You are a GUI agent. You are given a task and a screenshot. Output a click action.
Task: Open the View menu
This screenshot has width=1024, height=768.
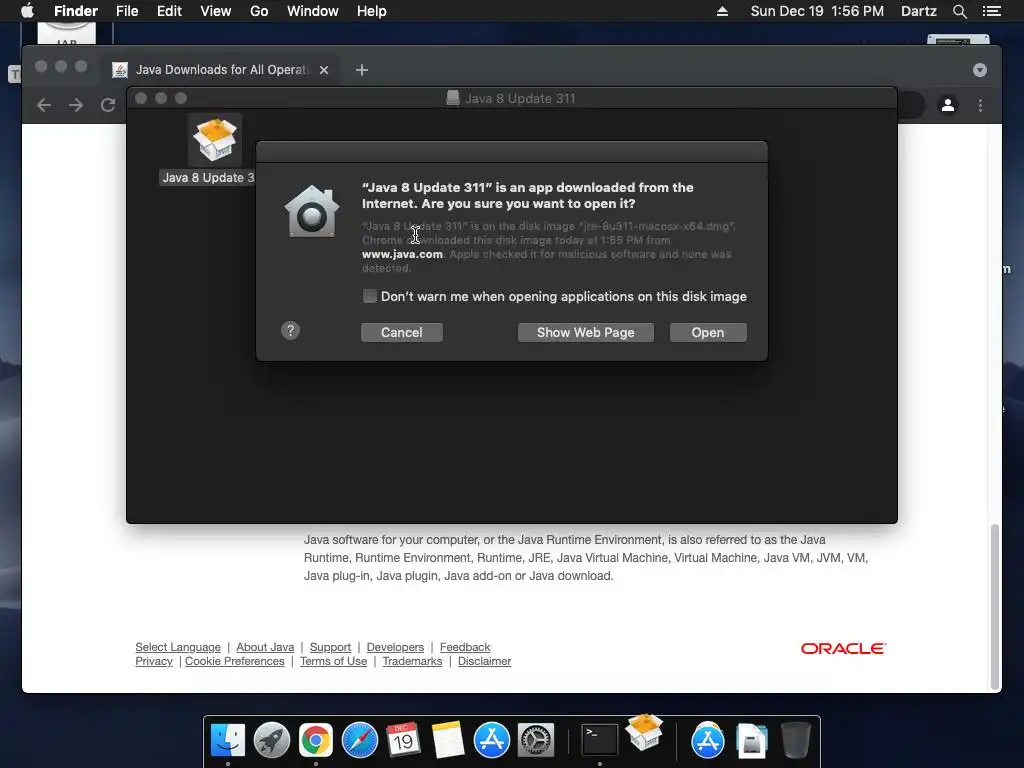[x=216, y=11]
